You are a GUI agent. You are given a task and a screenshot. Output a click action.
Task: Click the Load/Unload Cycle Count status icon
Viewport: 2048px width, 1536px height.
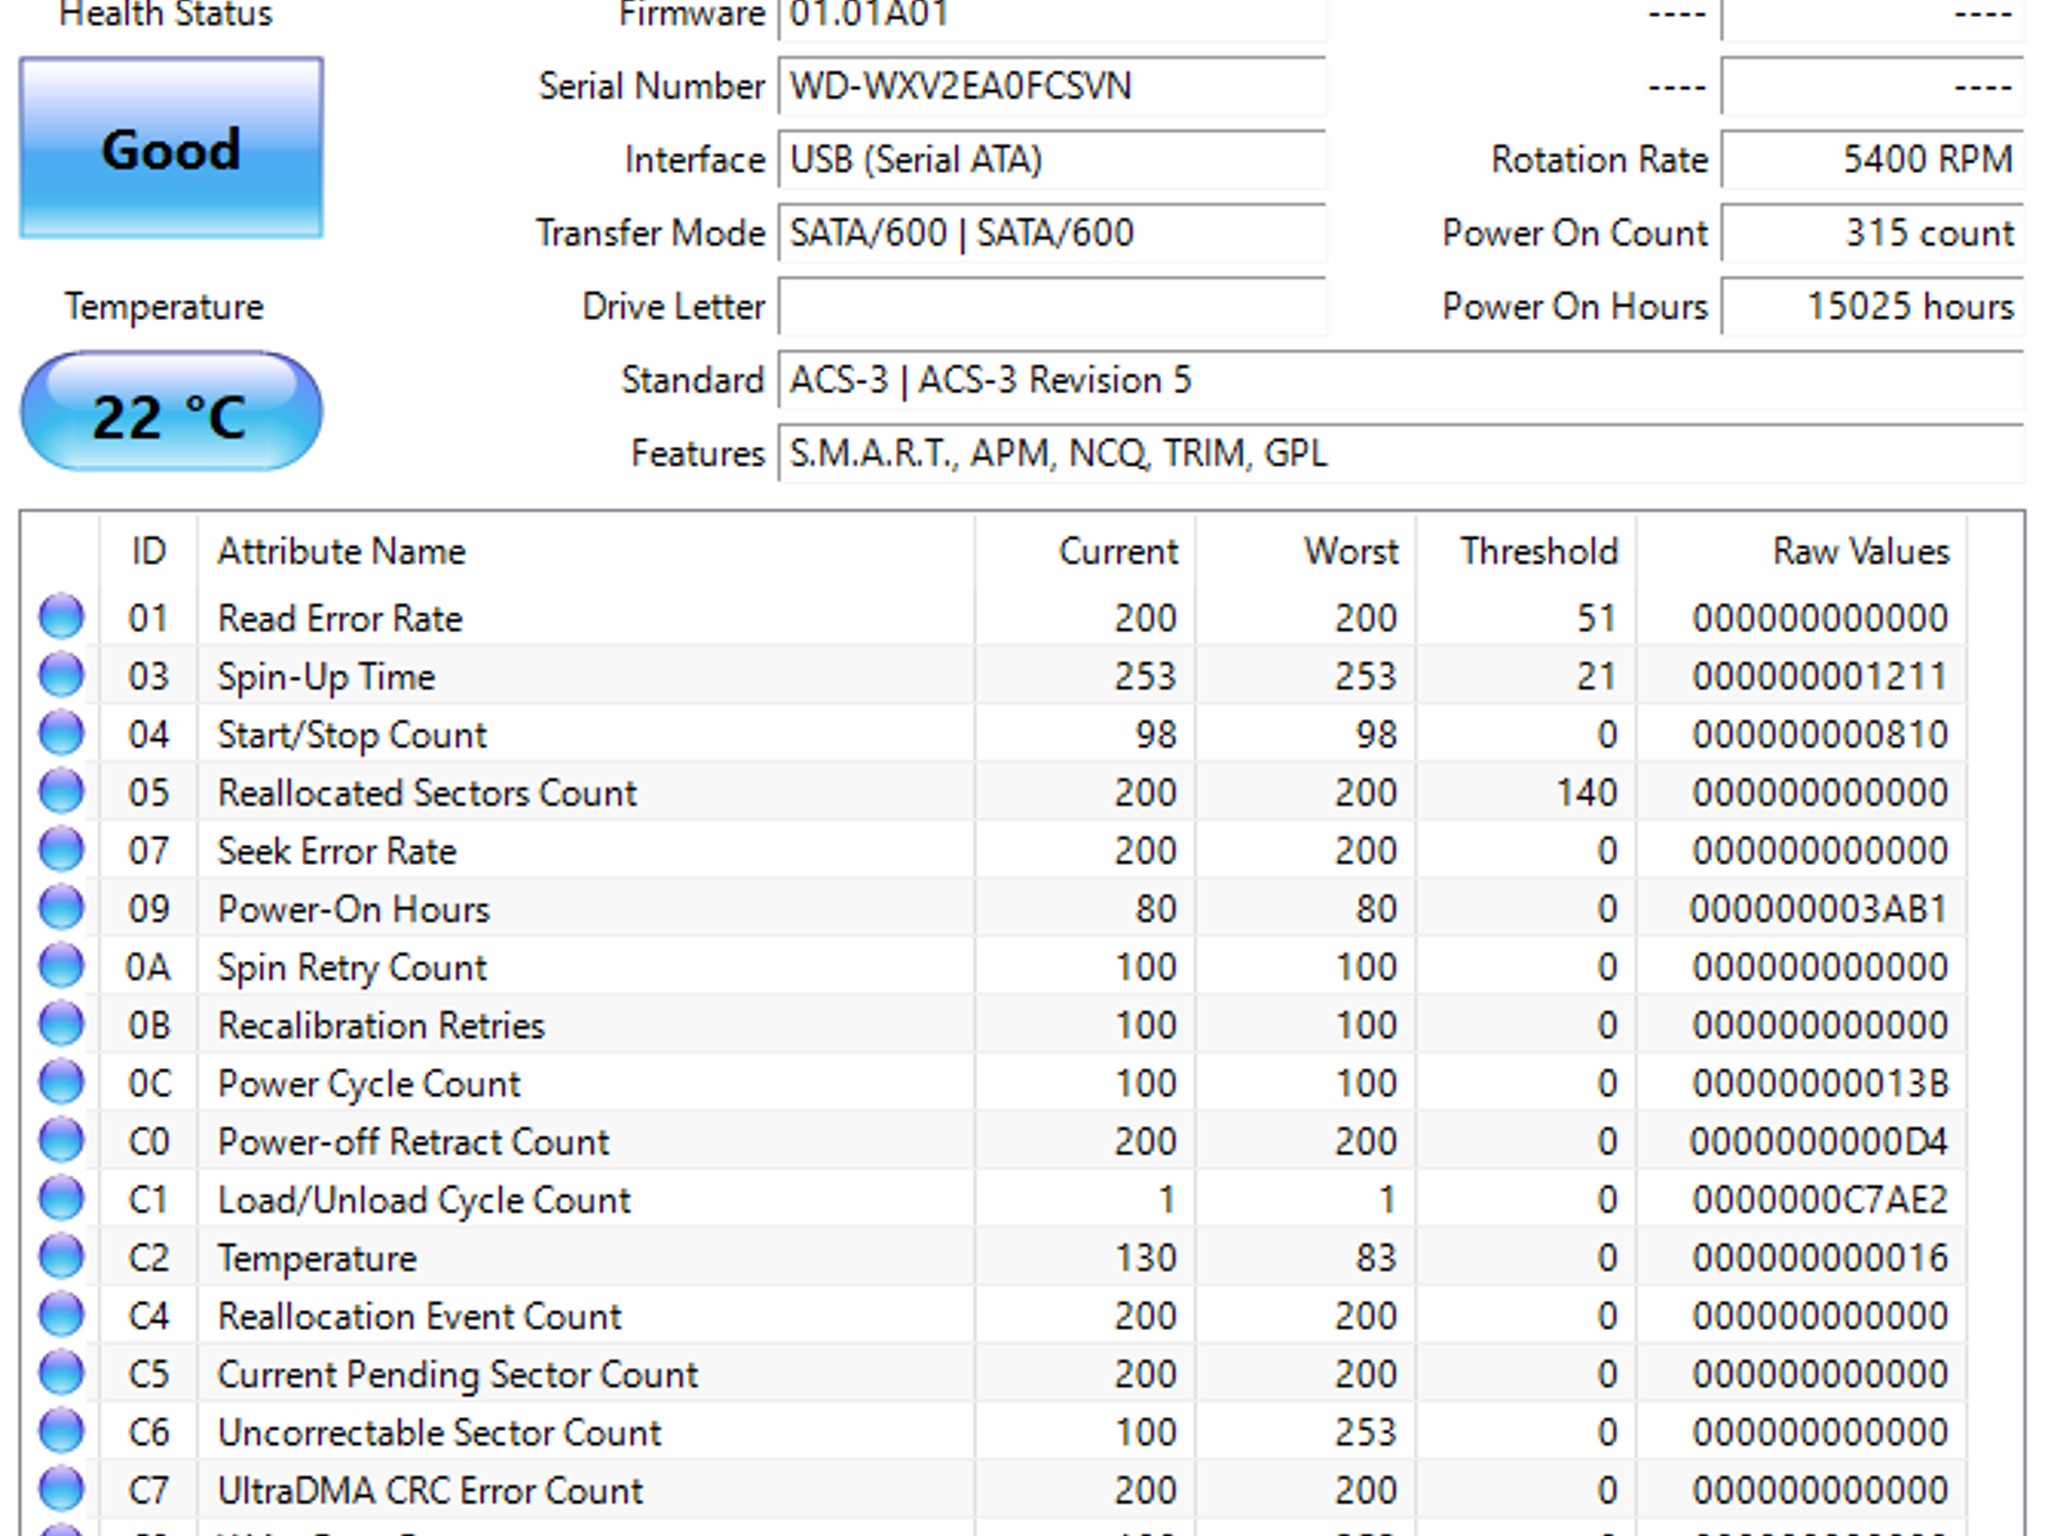coord(61,1198)
